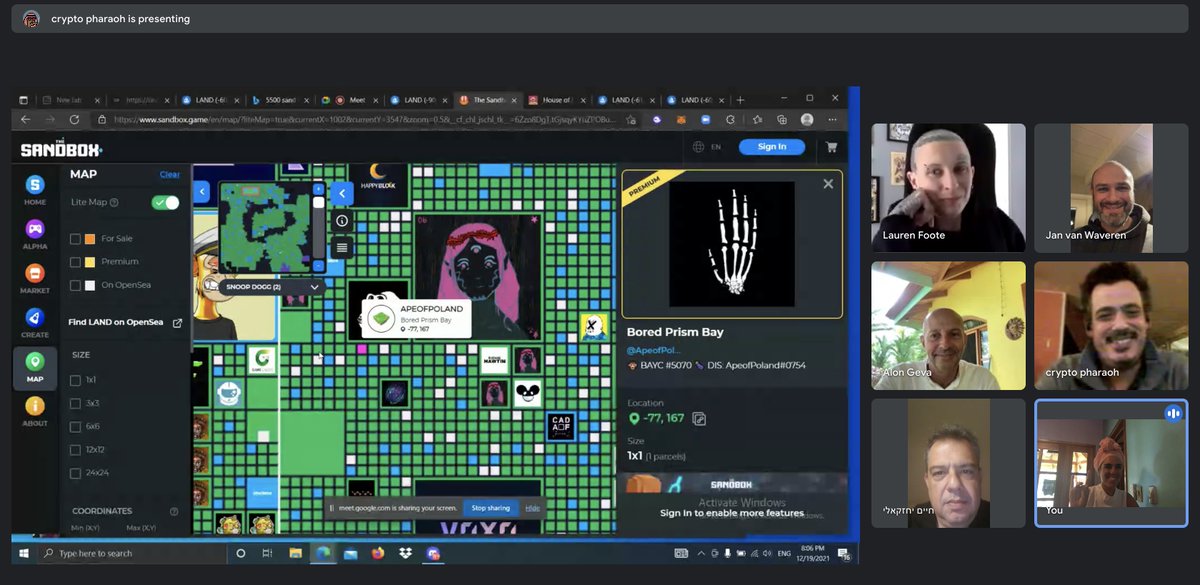Open the map list view icon
Screen dimensions: 1200x585
342,247
